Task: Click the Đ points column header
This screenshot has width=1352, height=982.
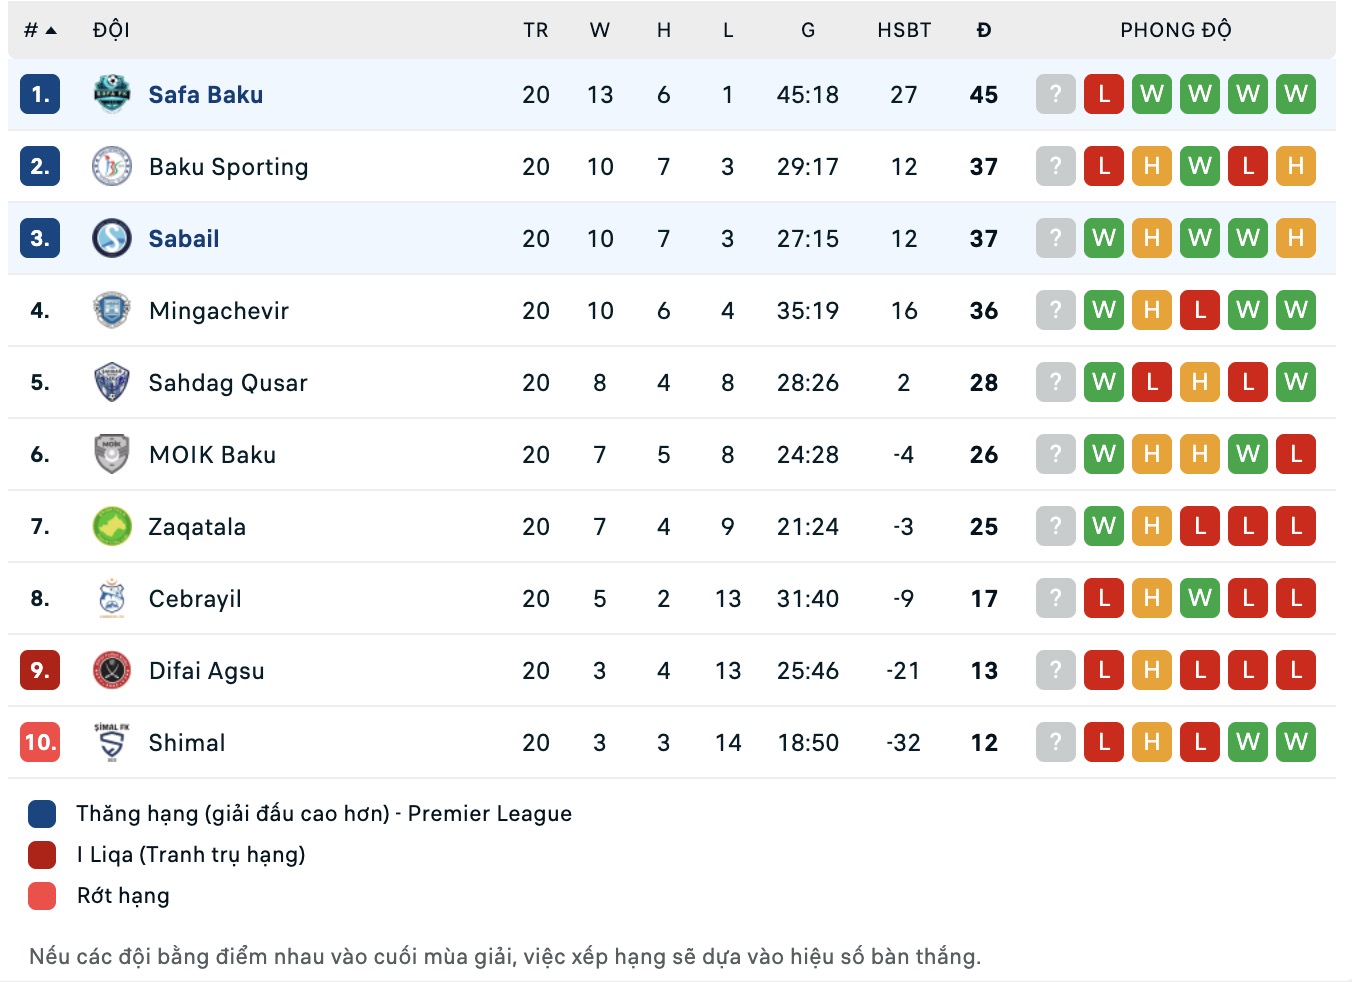Action: 984,29
